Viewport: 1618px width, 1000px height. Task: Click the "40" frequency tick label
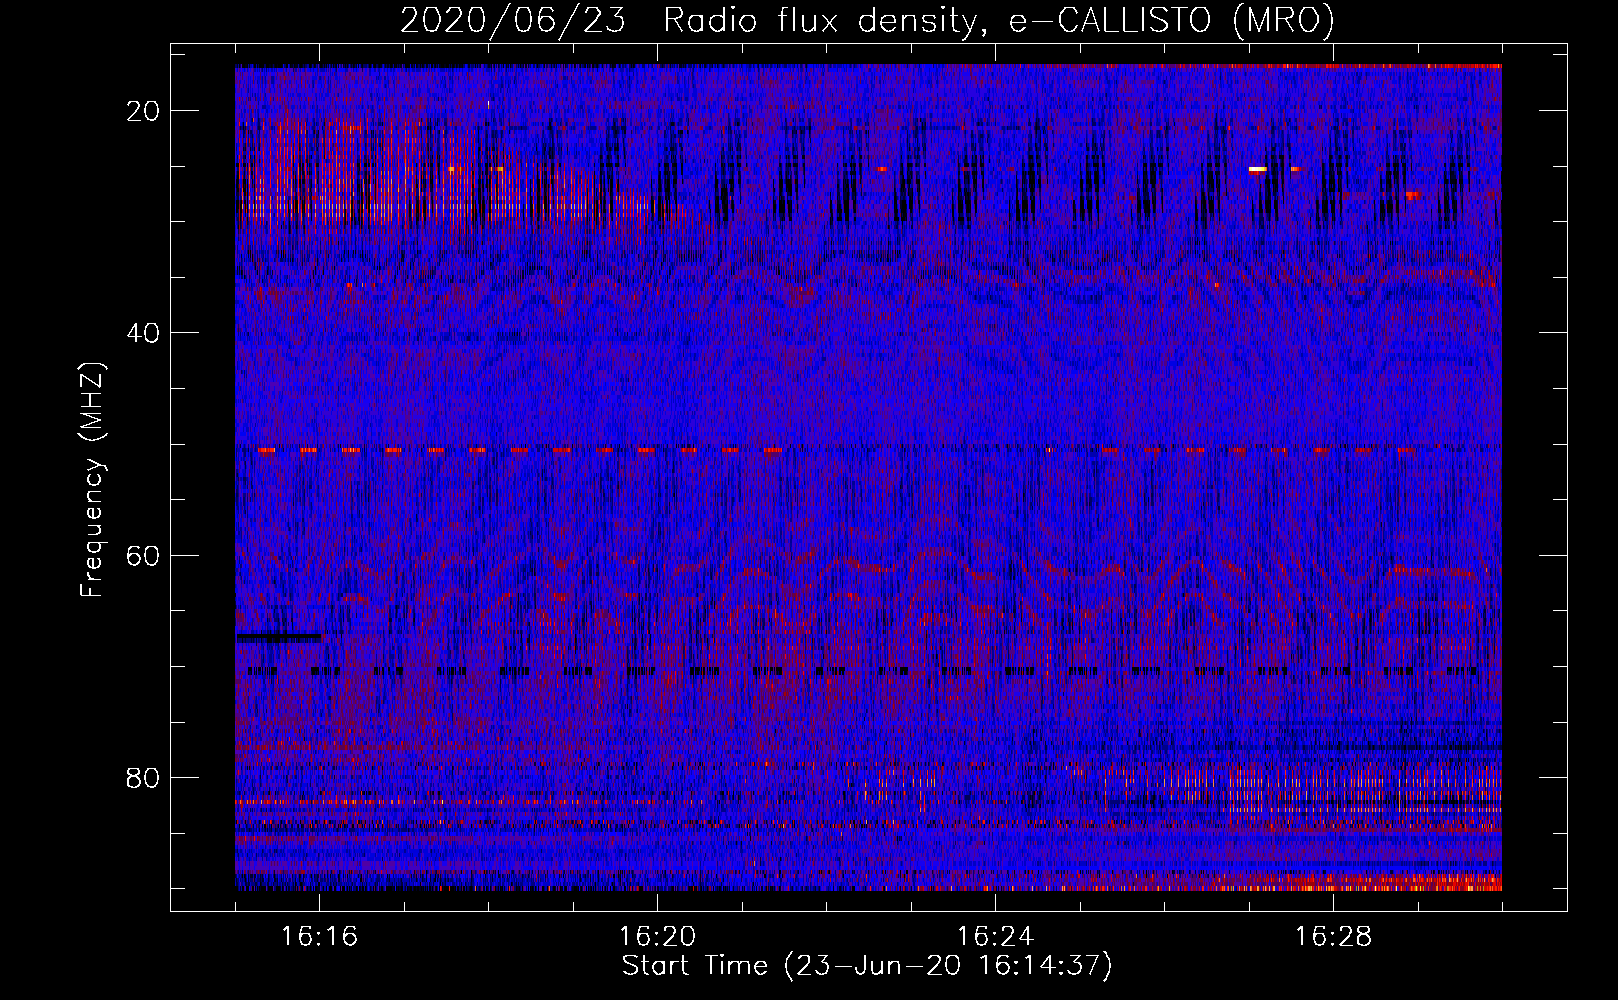pyautogui.click(x=144, y=333)
